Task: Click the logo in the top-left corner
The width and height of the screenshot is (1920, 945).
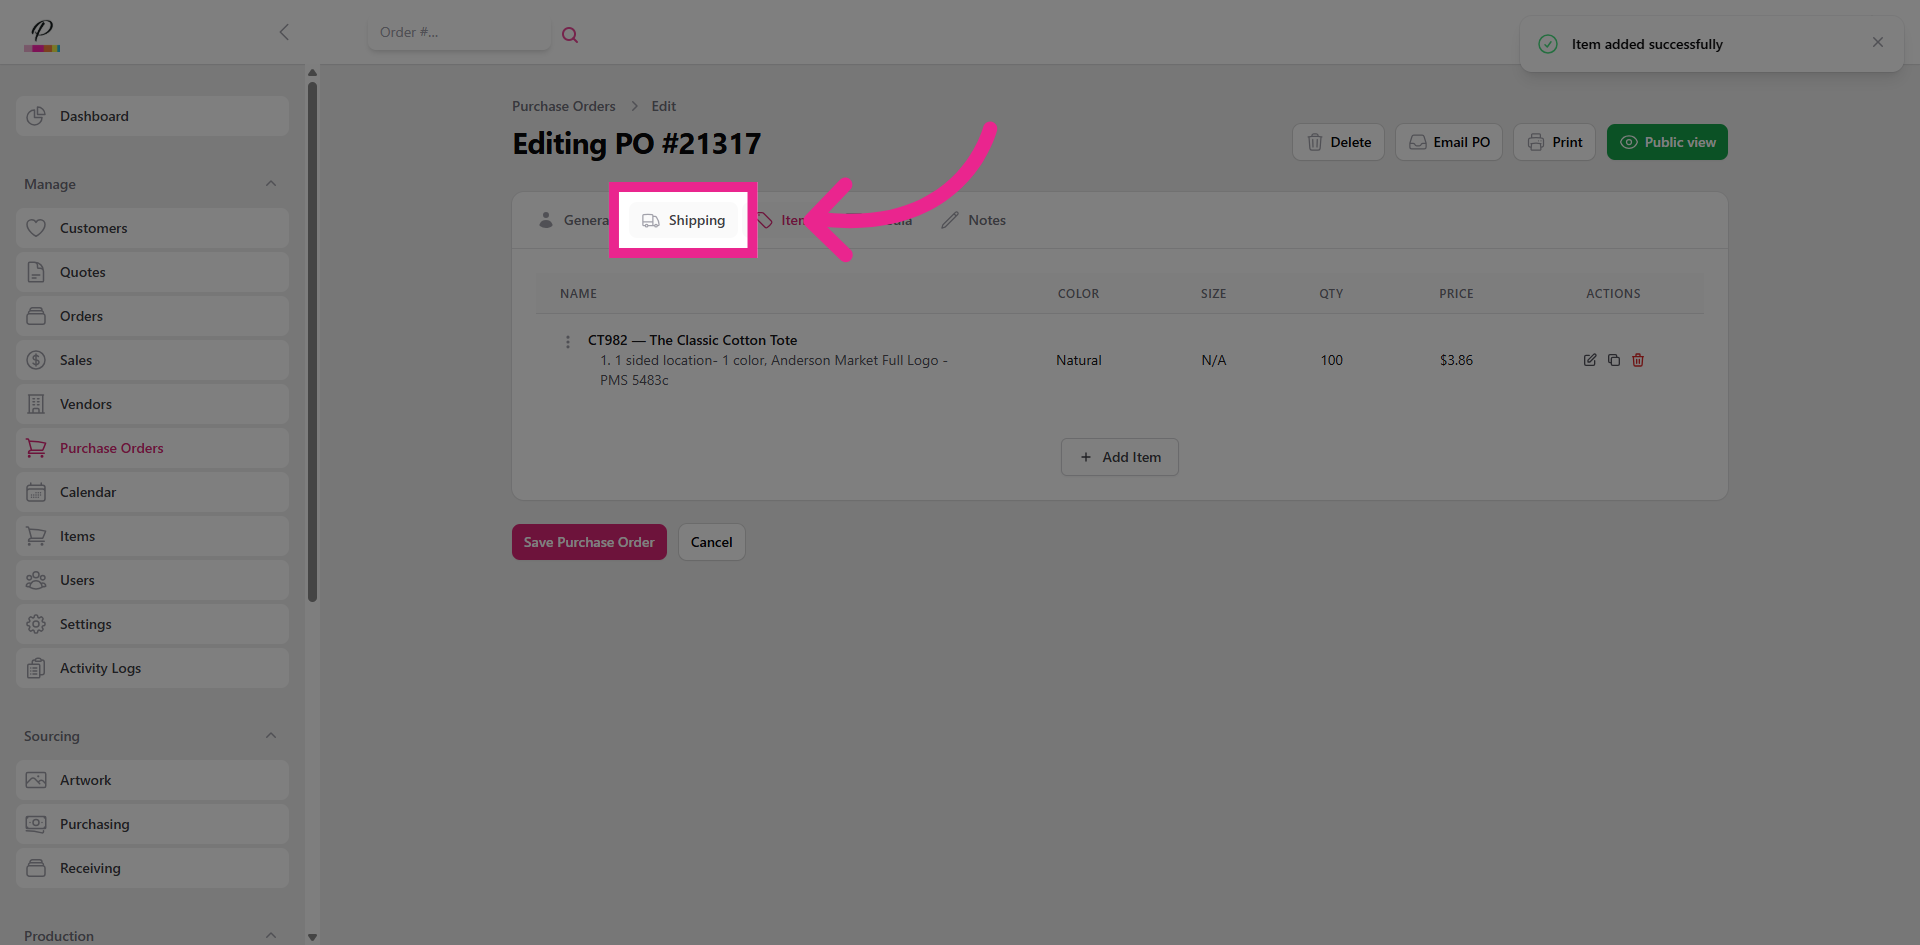Action: coord(42,35)
